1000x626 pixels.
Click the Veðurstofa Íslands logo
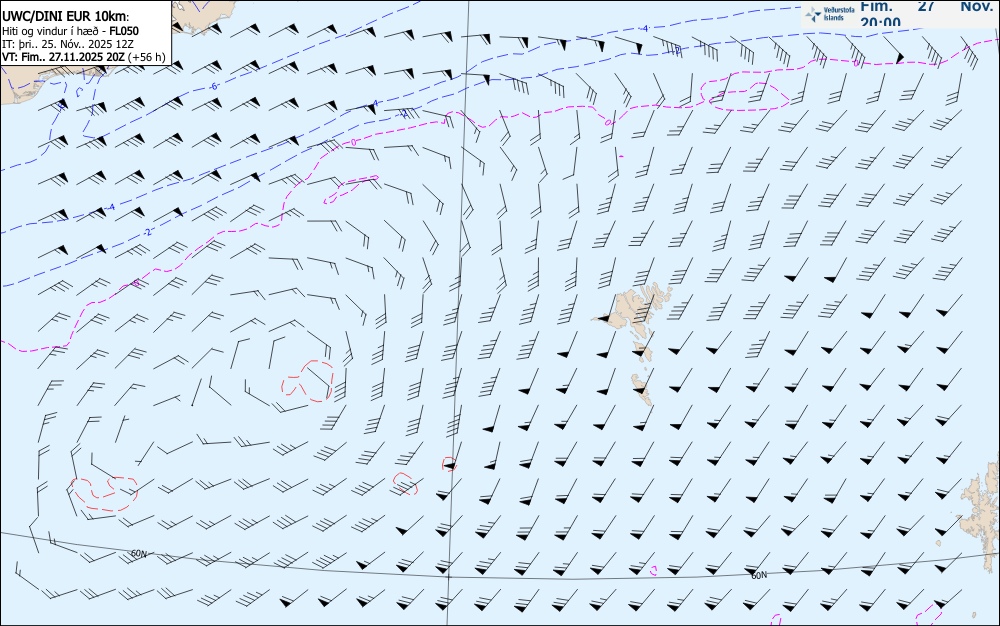[x=830, y=14]
